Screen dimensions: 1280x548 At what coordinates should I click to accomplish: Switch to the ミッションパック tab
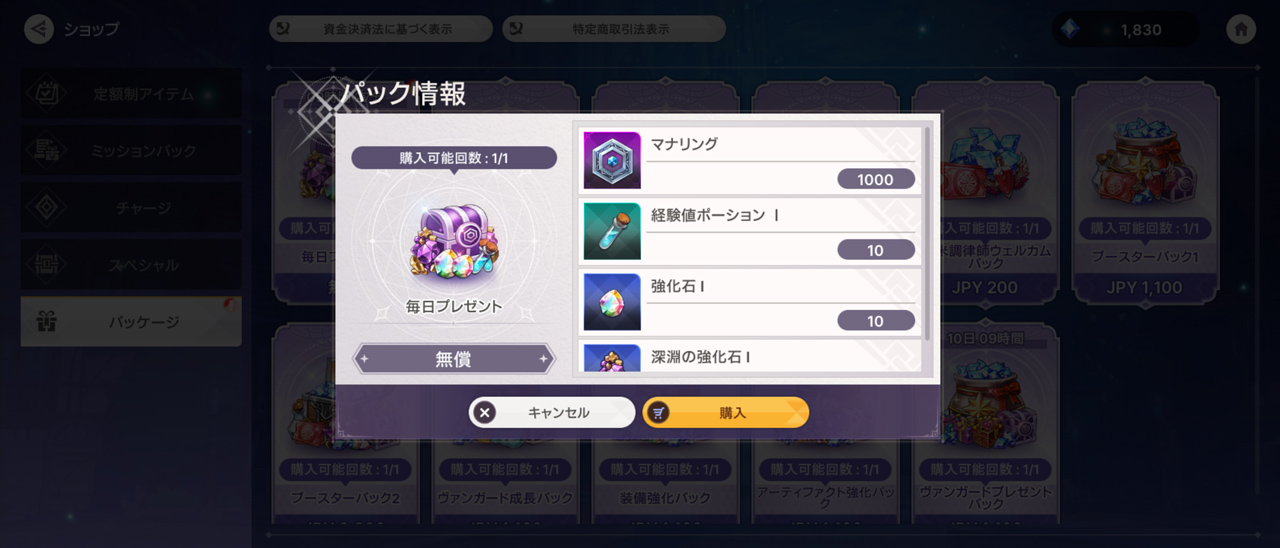coord(131,151)
